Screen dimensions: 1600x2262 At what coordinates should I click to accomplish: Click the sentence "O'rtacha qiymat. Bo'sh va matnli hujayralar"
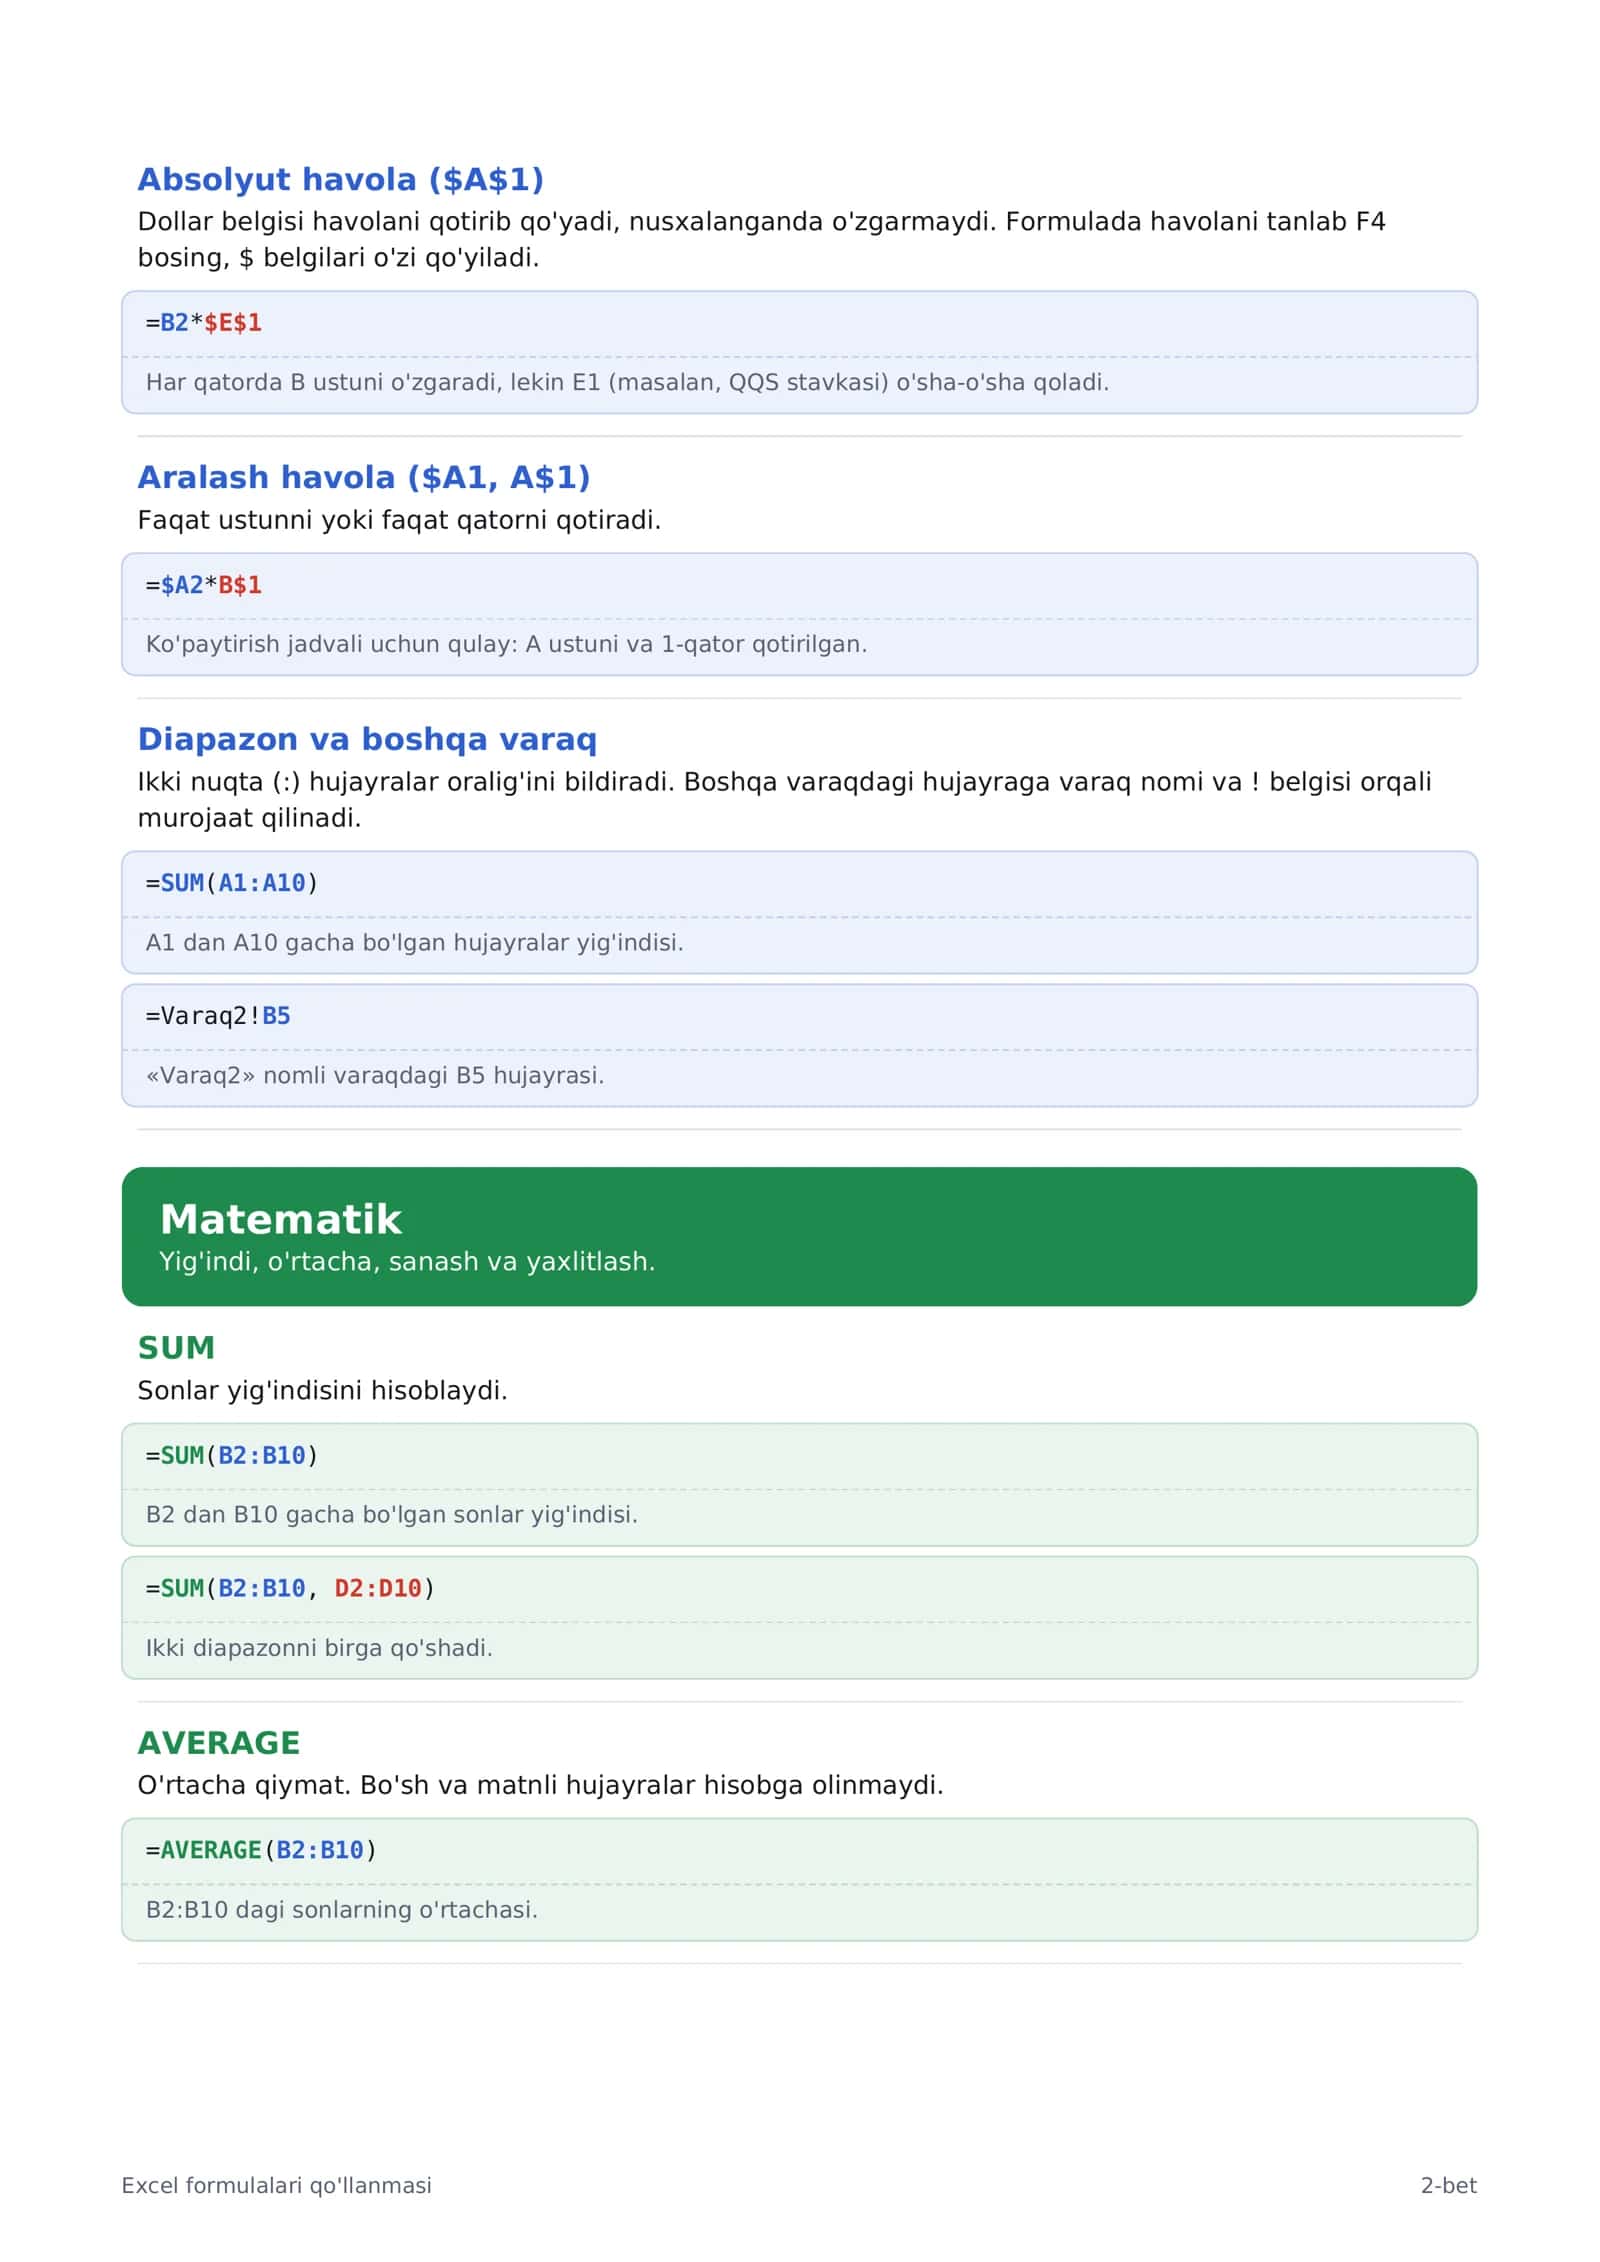click(x=540, y=1785)
